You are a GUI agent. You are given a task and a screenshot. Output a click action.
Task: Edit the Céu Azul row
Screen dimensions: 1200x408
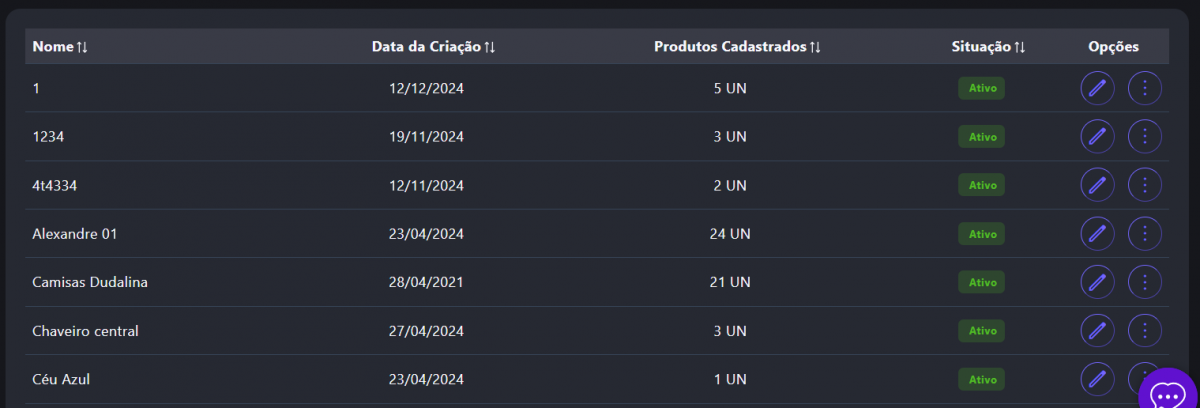(x=1097, y=379)
